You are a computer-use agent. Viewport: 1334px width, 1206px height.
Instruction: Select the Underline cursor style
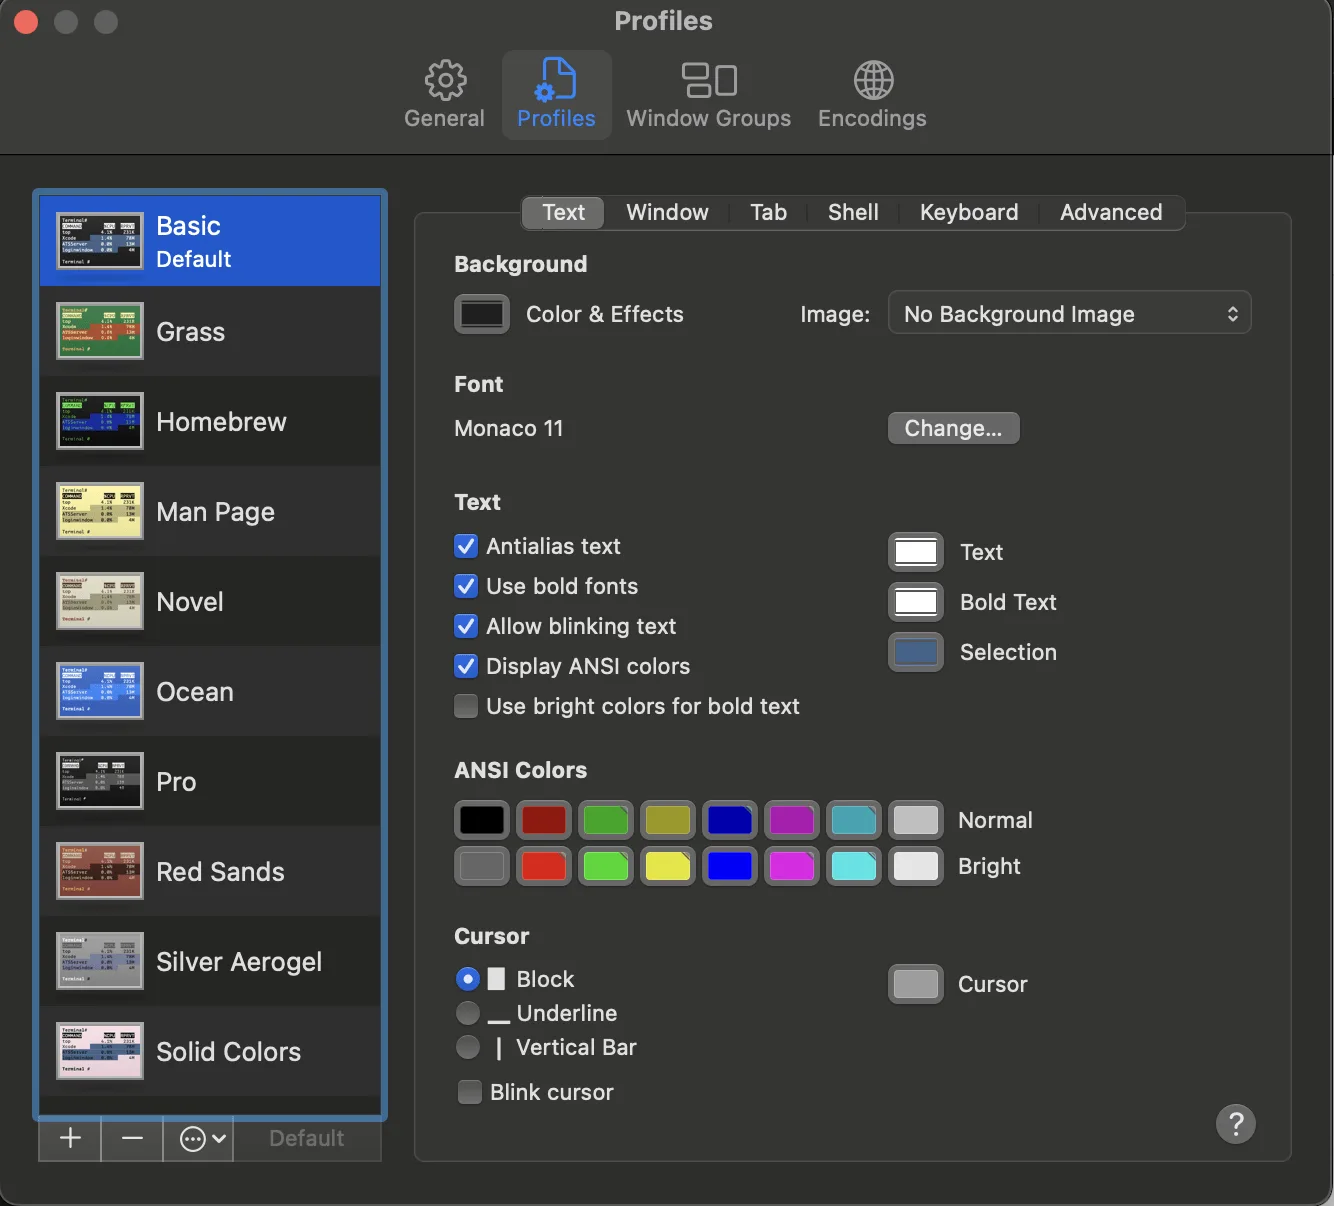pos(467,1013)
